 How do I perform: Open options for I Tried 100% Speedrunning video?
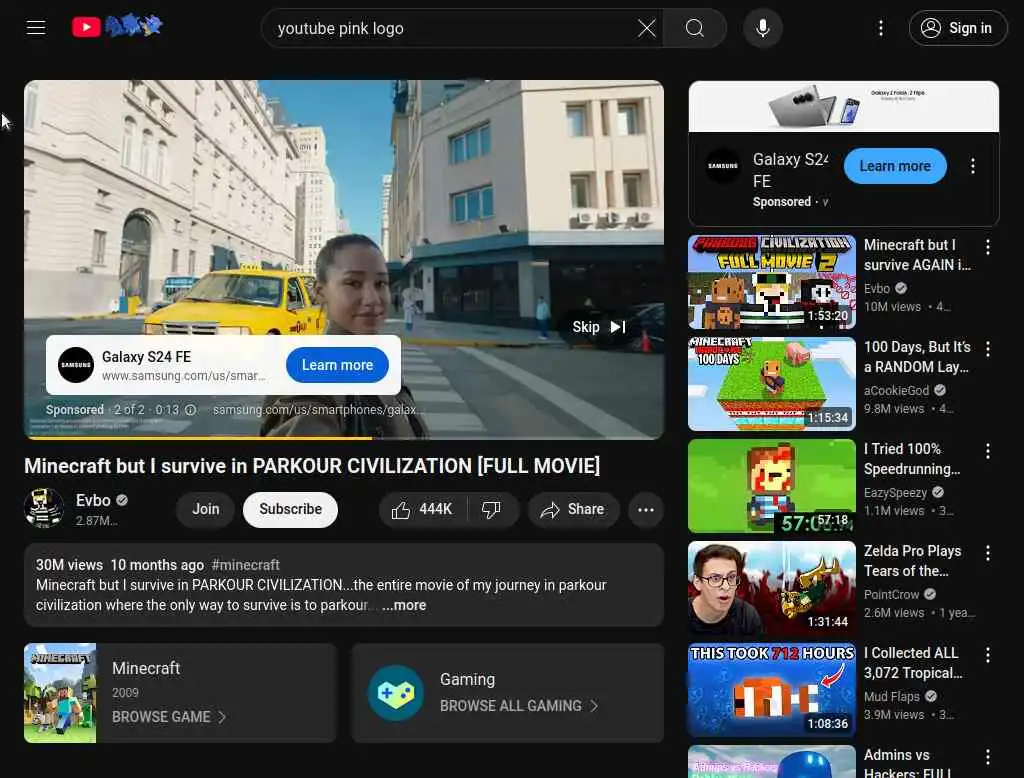click(x=987, y=451)
